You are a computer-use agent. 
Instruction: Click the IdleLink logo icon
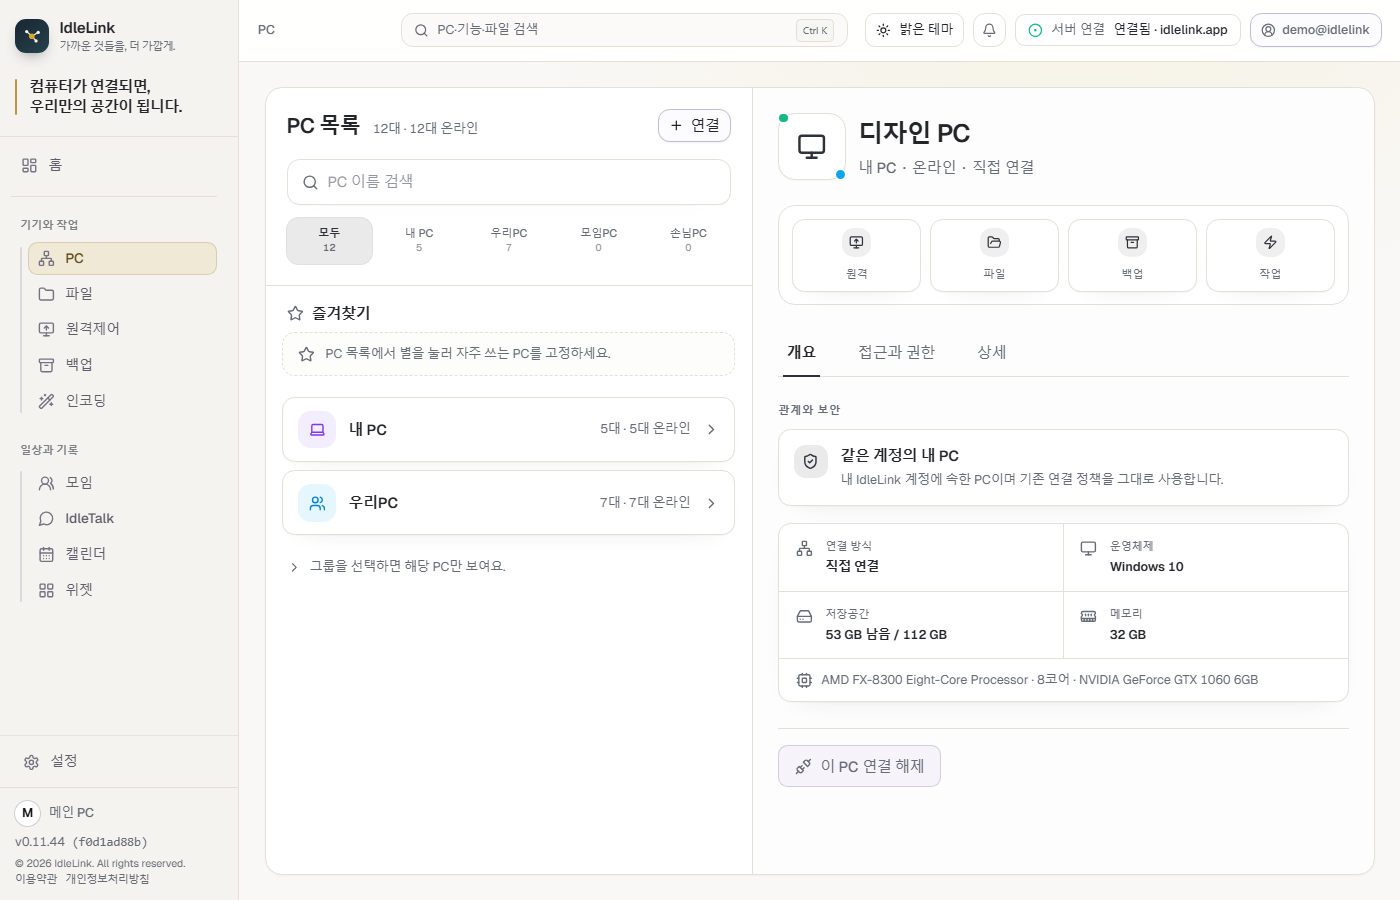(32, 36)
